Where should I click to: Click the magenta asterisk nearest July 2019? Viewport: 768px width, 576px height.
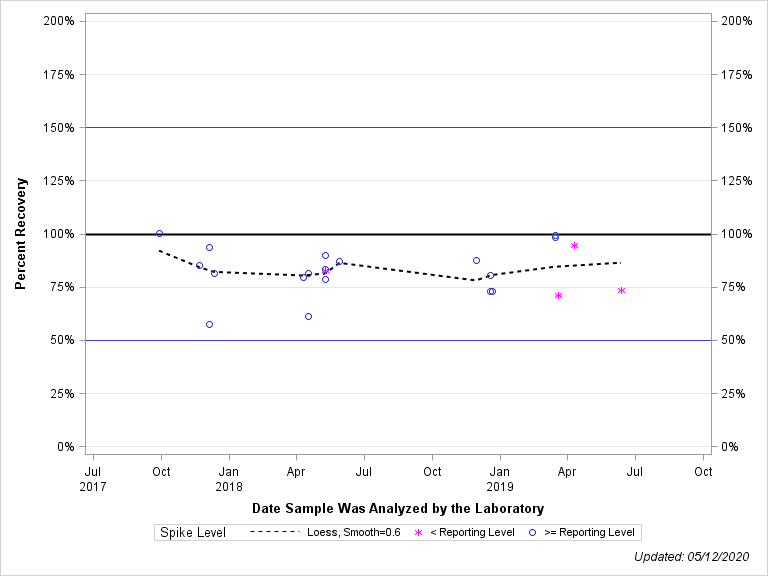click(621, 290)
